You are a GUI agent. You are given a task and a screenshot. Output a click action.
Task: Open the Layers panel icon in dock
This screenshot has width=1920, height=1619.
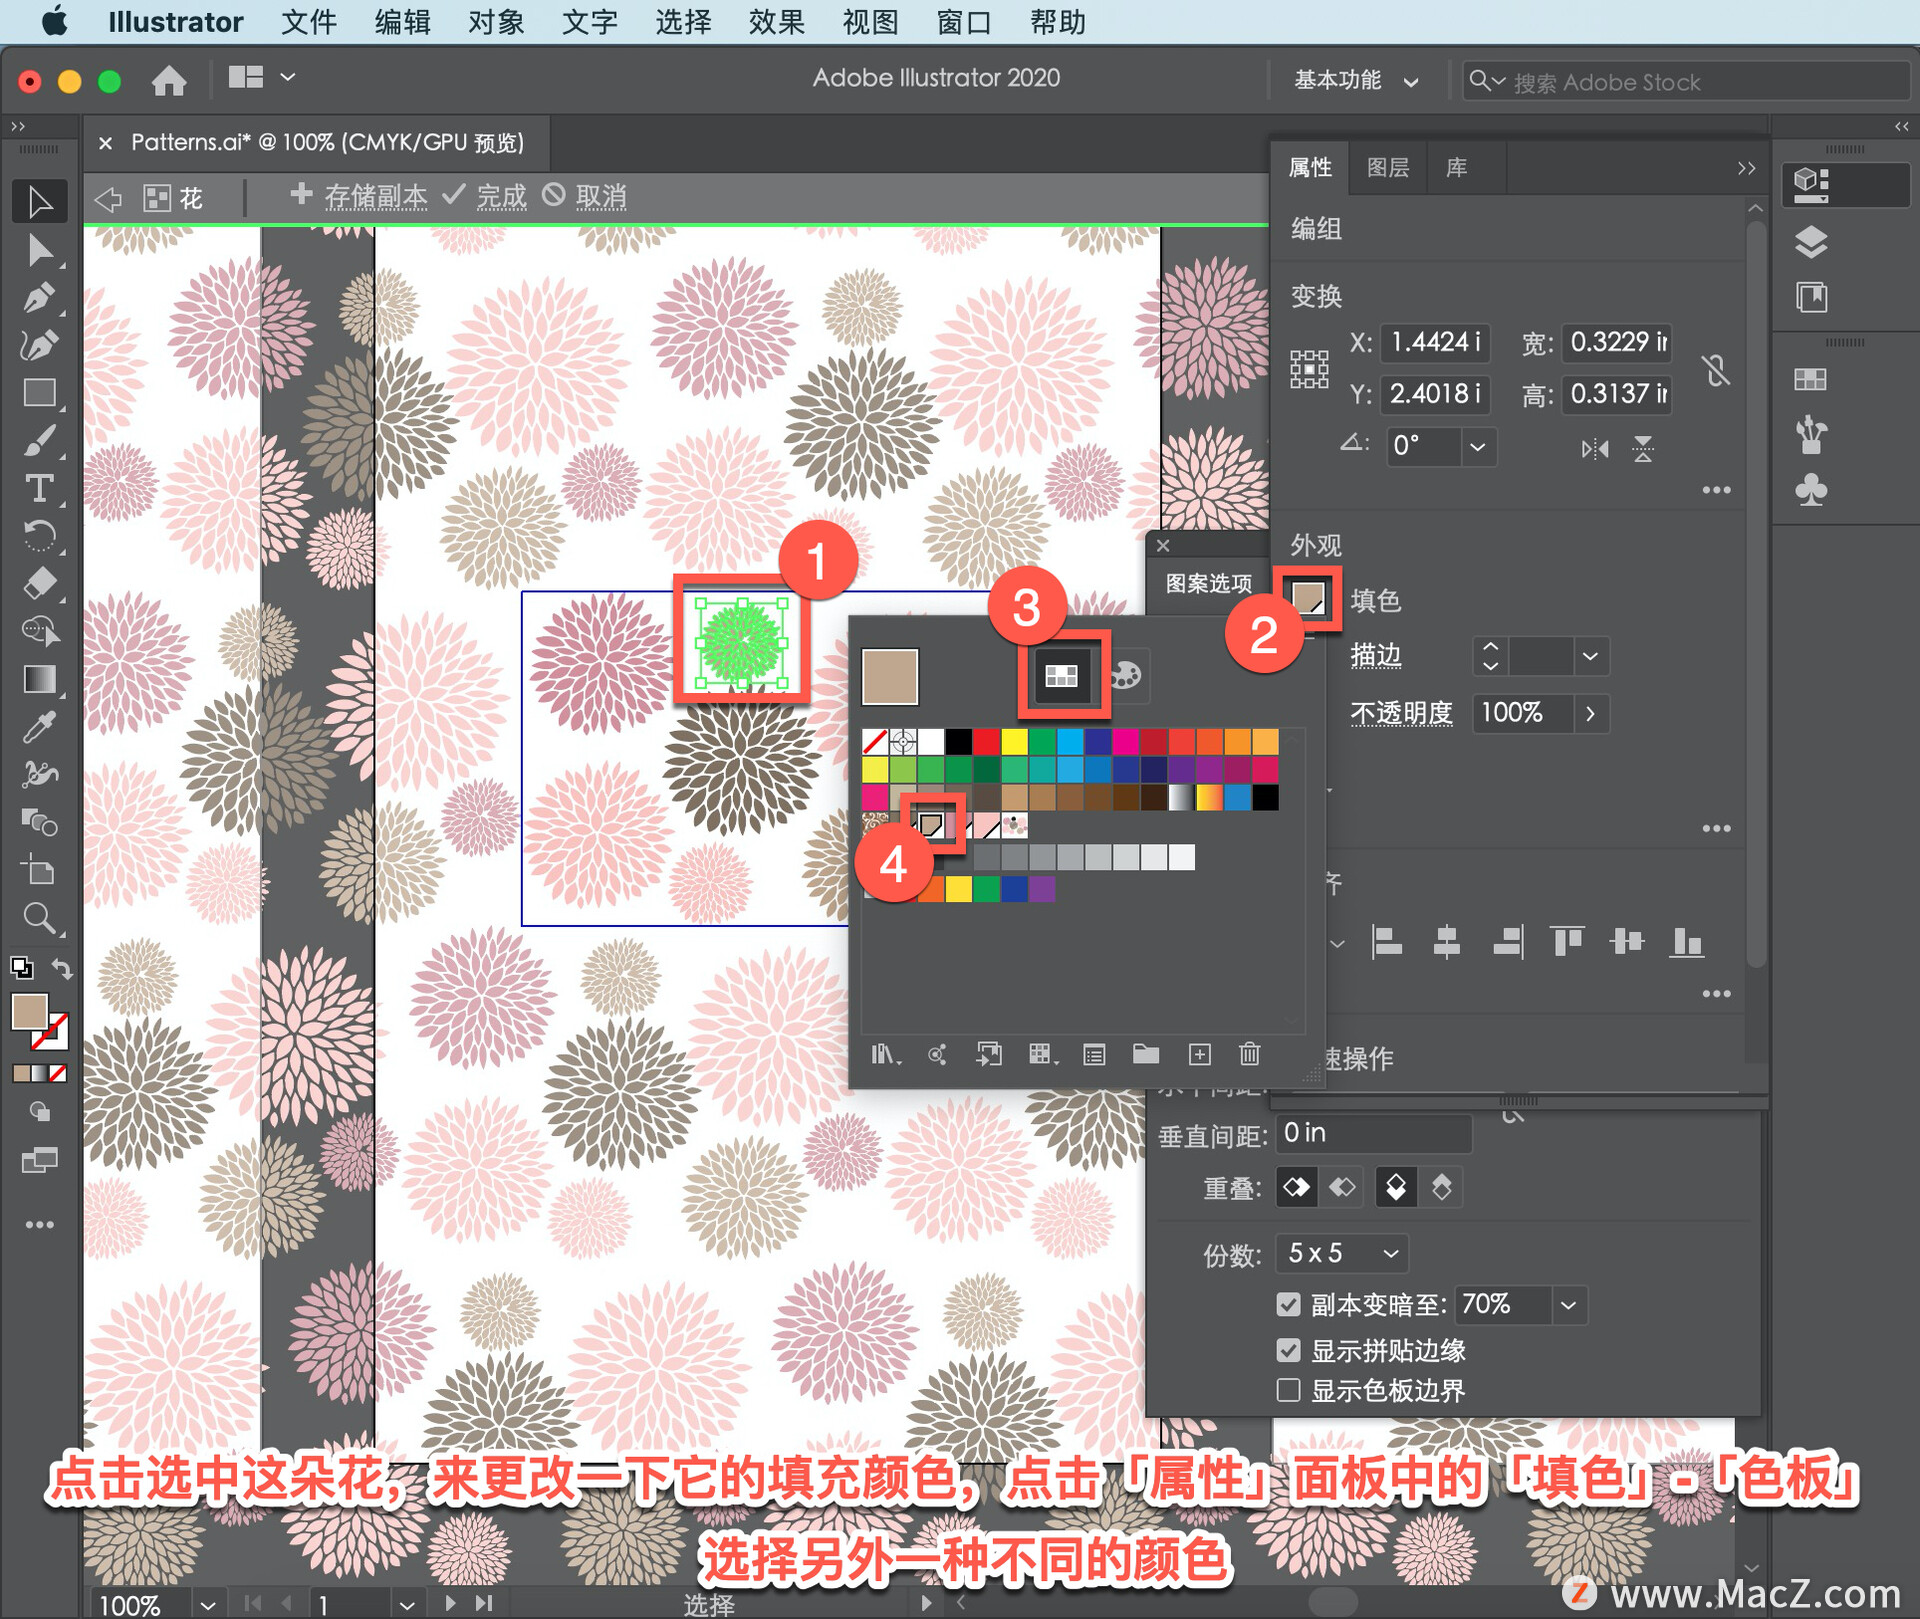click(x=1811, y=243)
